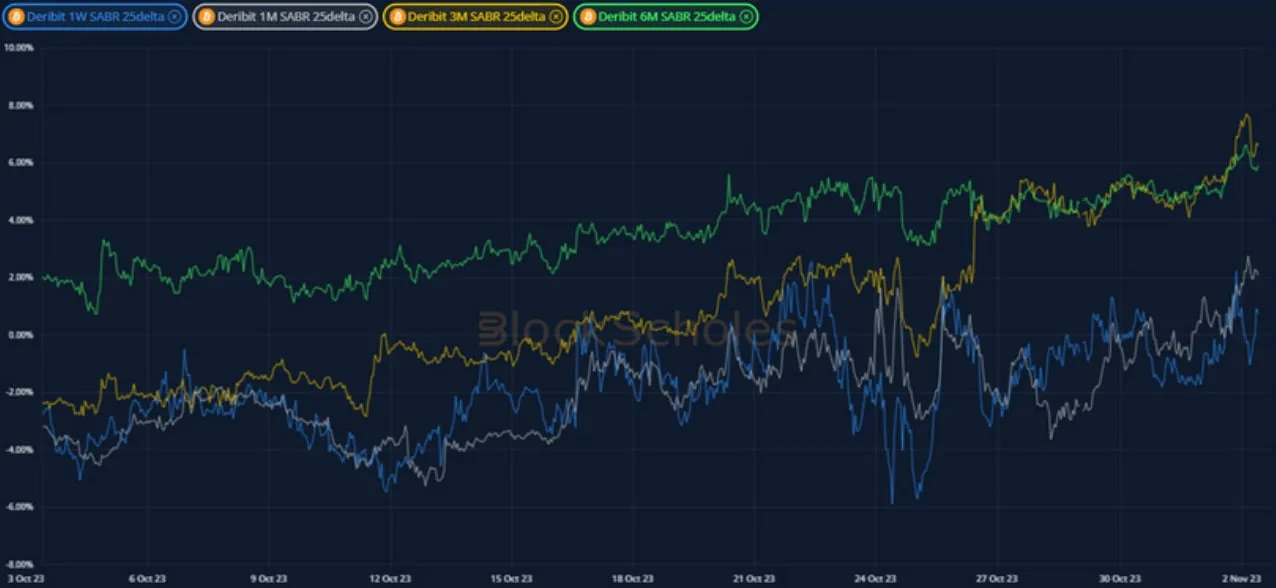Screen dimensions: 1276x588
Task: Click the 24 Oct 23 date label
Action: 876,579
